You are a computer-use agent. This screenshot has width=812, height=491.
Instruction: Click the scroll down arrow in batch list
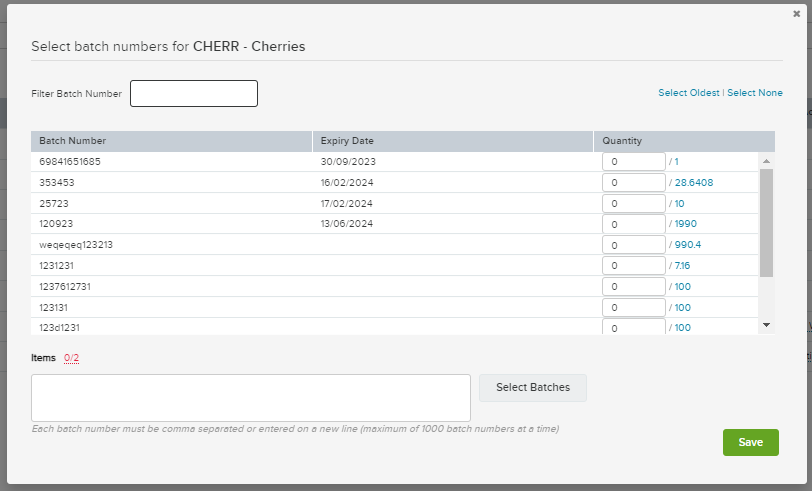pyautogui.click(x=766, y=325)
